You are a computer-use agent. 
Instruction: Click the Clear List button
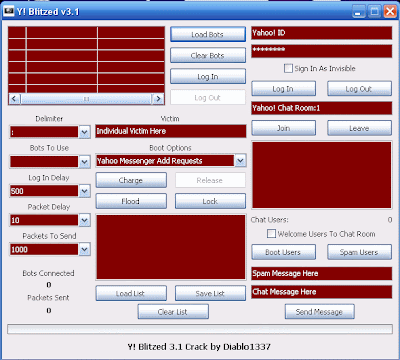(x=173, y=312)
